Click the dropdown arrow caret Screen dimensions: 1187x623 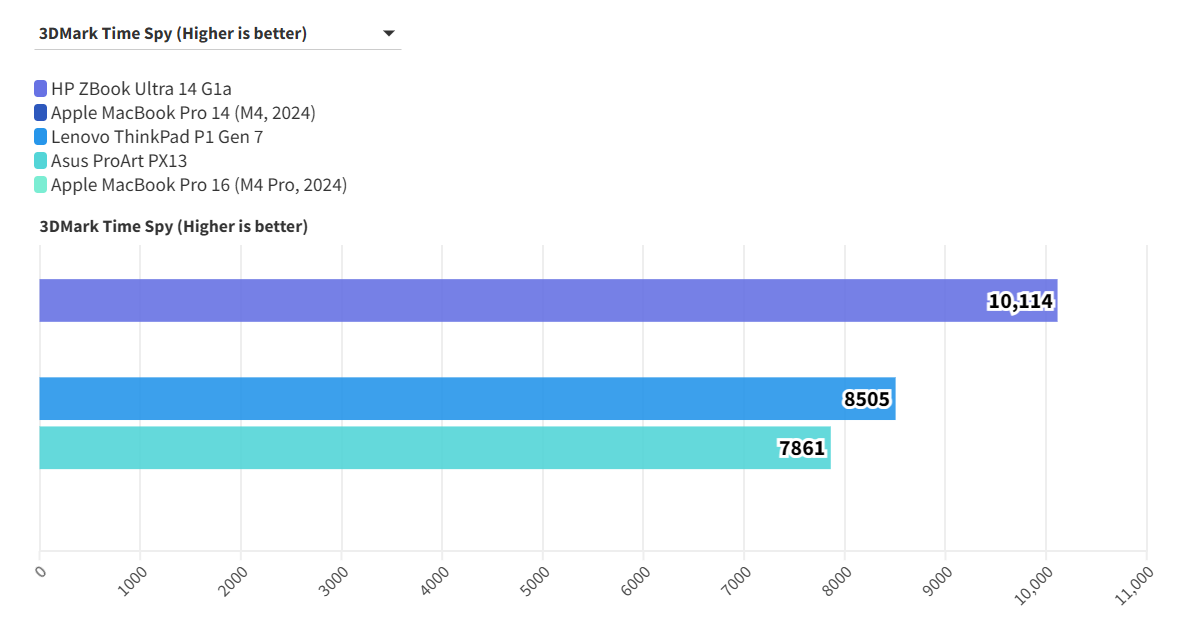(x=389, y=34)
